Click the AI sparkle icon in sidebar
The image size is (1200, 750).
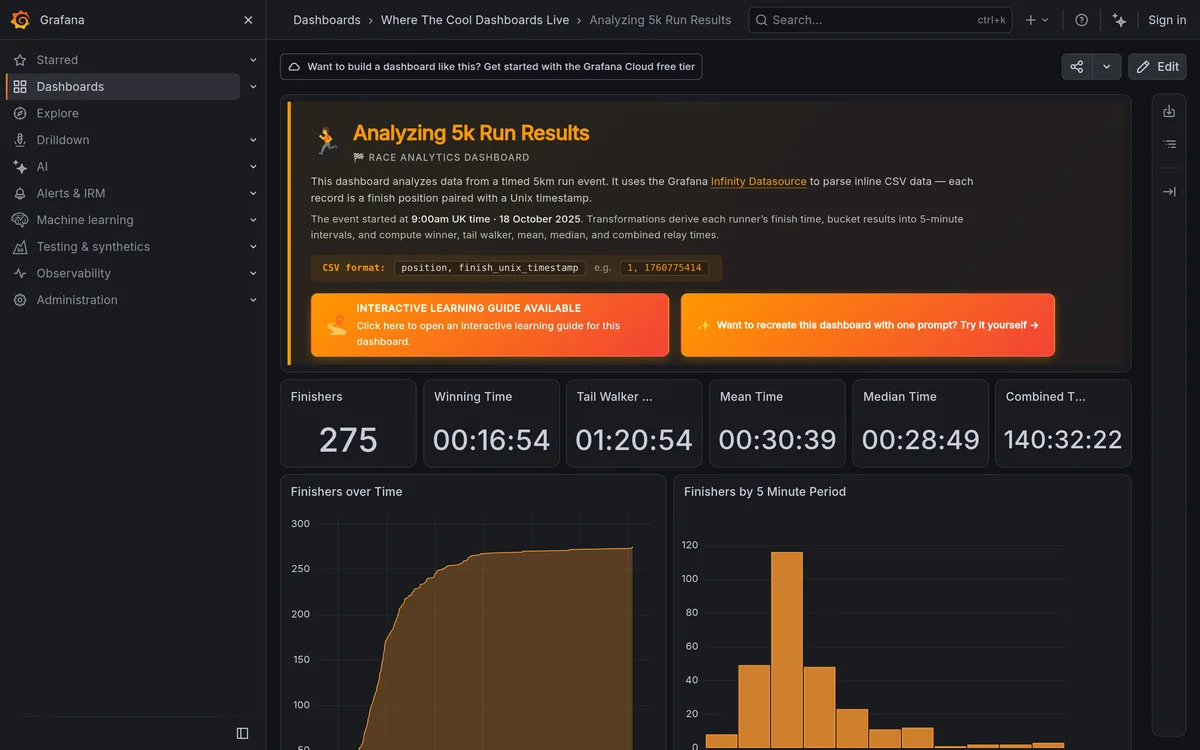click(20, 167)
